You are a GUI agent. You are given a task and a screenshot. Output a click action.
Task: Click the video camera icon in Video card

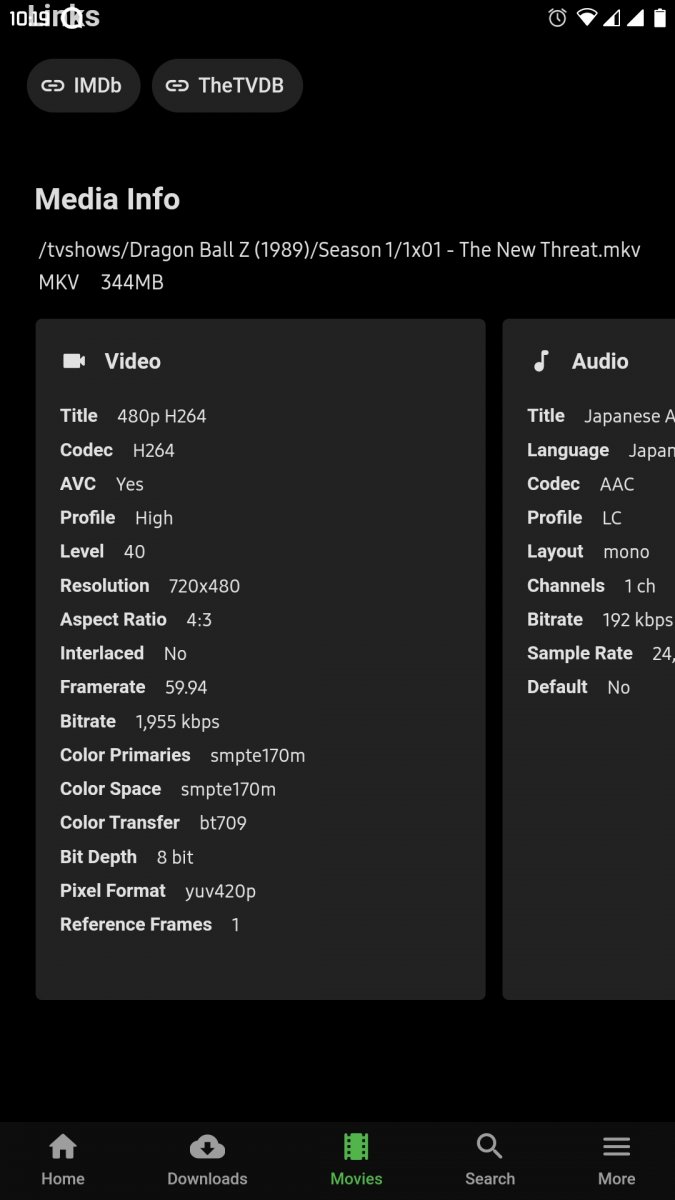tap(74, 361)
